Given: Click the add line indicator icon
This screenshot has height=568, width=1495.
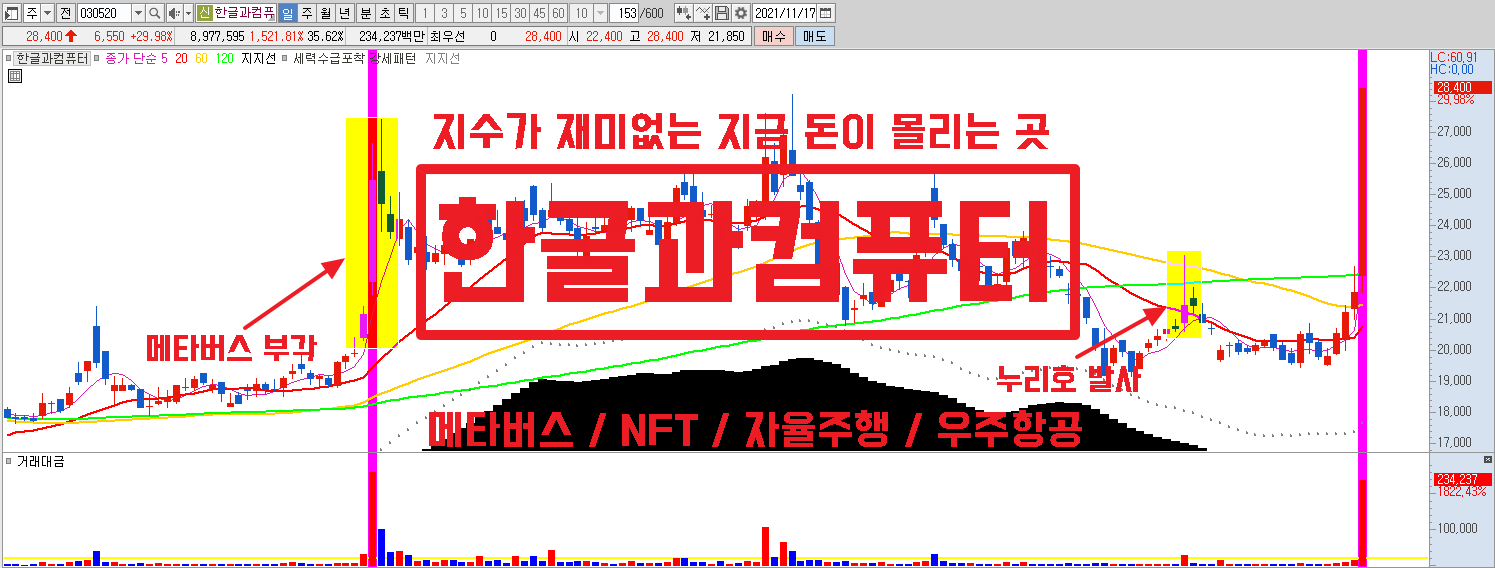Looking at the screenshot, I should [x=703, y=13].
